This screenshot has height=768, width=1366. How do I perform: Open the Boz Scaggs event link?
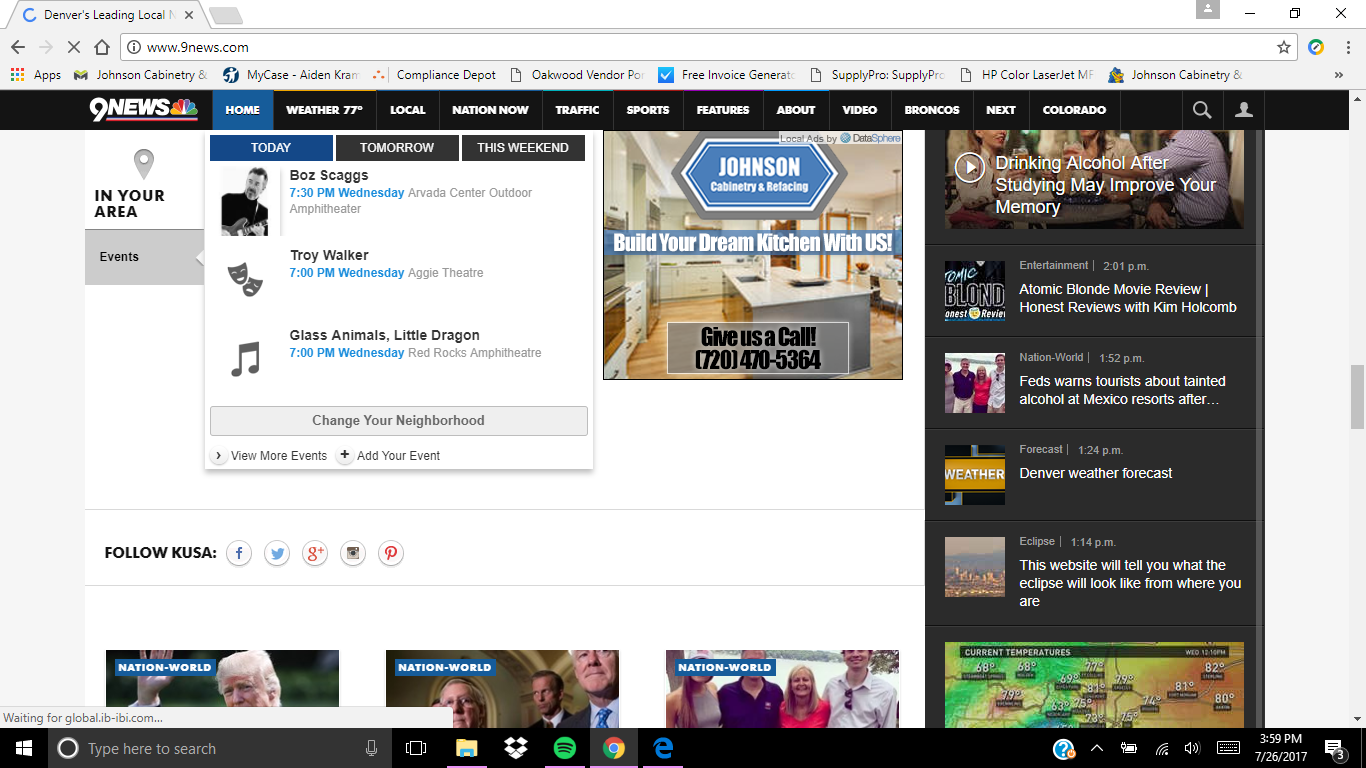[x=329, y=176]
